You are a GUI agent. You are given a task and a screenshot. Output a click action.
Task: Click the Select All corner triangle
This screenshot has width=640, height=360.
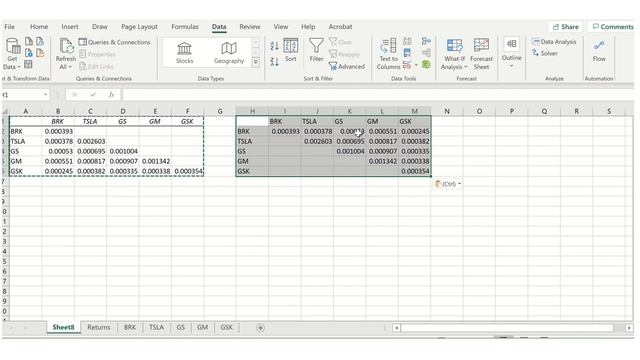click(x=5, y=111)
